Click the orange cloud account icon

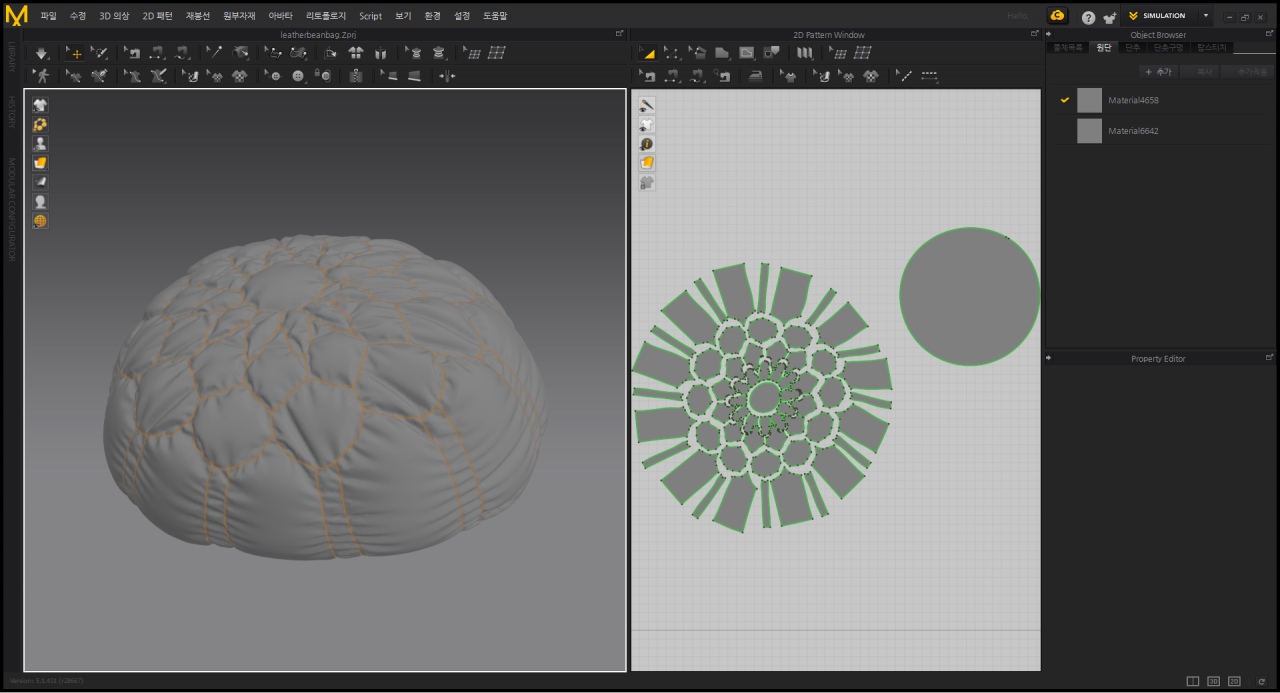[x=1057, y=16]
